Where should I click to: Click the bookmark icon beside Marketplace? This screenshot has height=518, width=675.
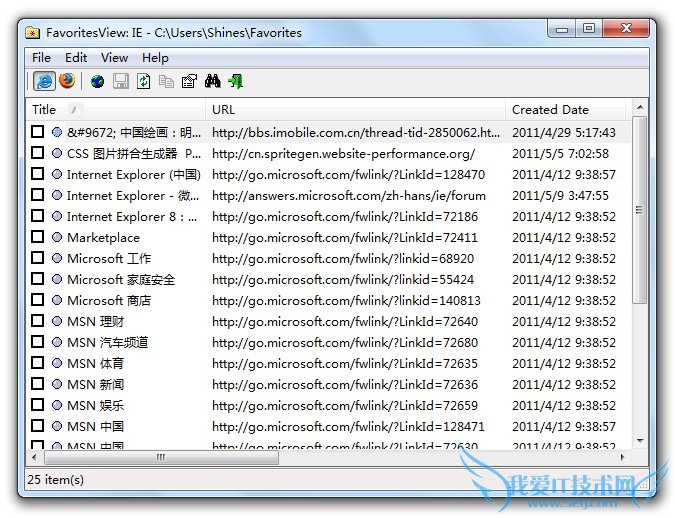point(57,237)
